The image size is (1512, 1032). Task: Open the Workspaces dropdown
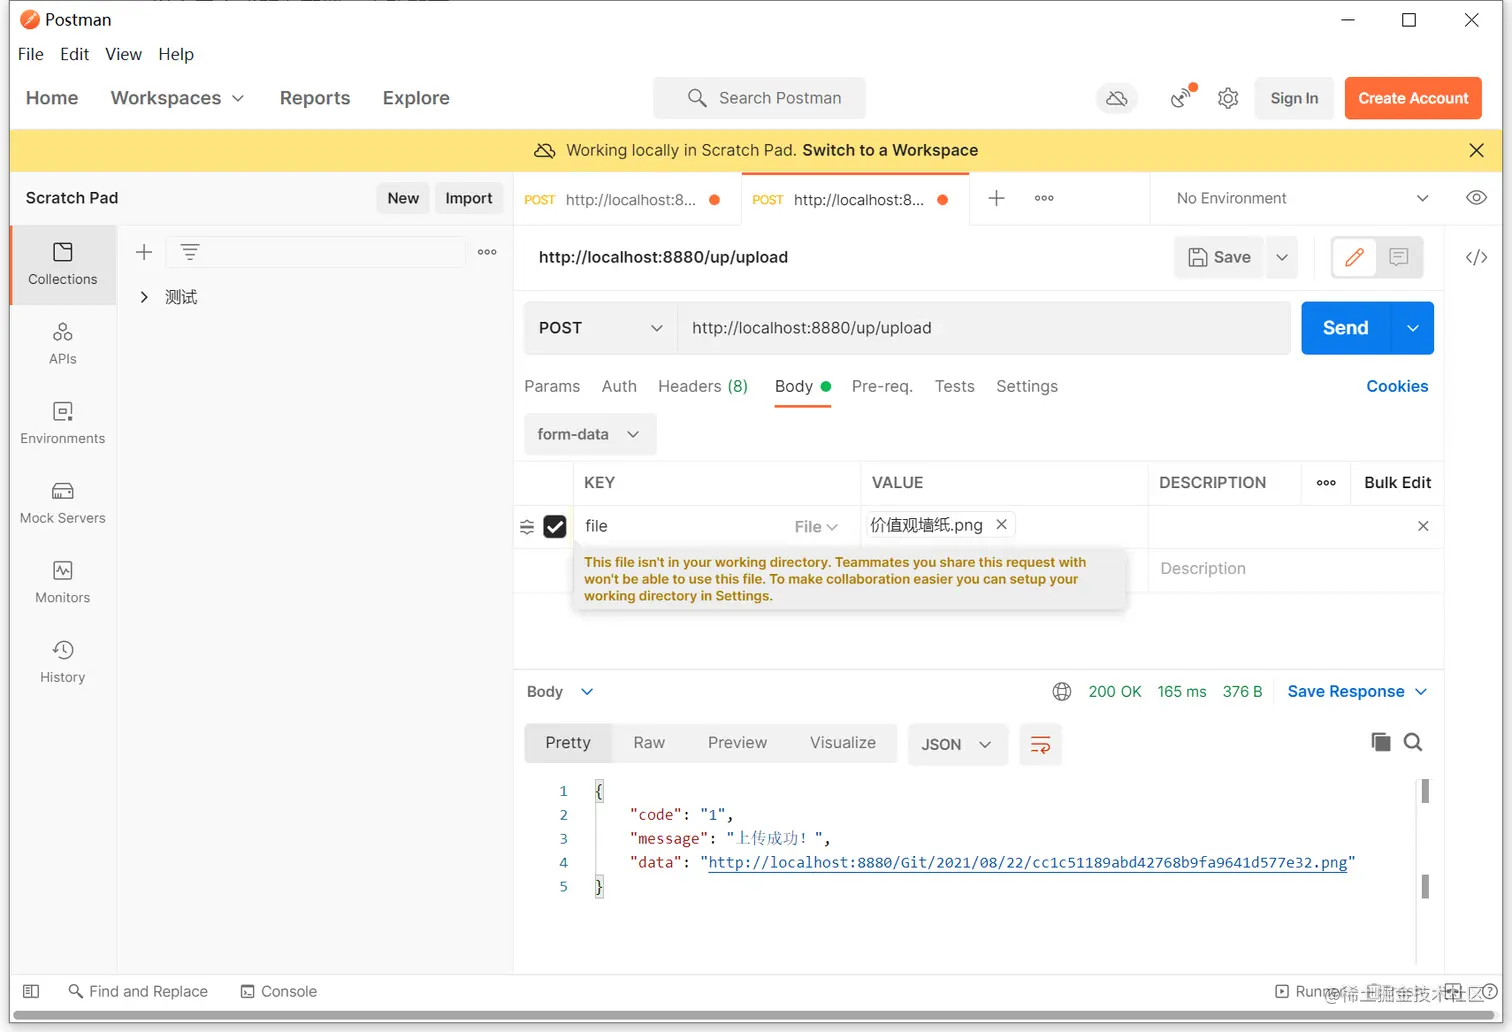coord(177,98)
